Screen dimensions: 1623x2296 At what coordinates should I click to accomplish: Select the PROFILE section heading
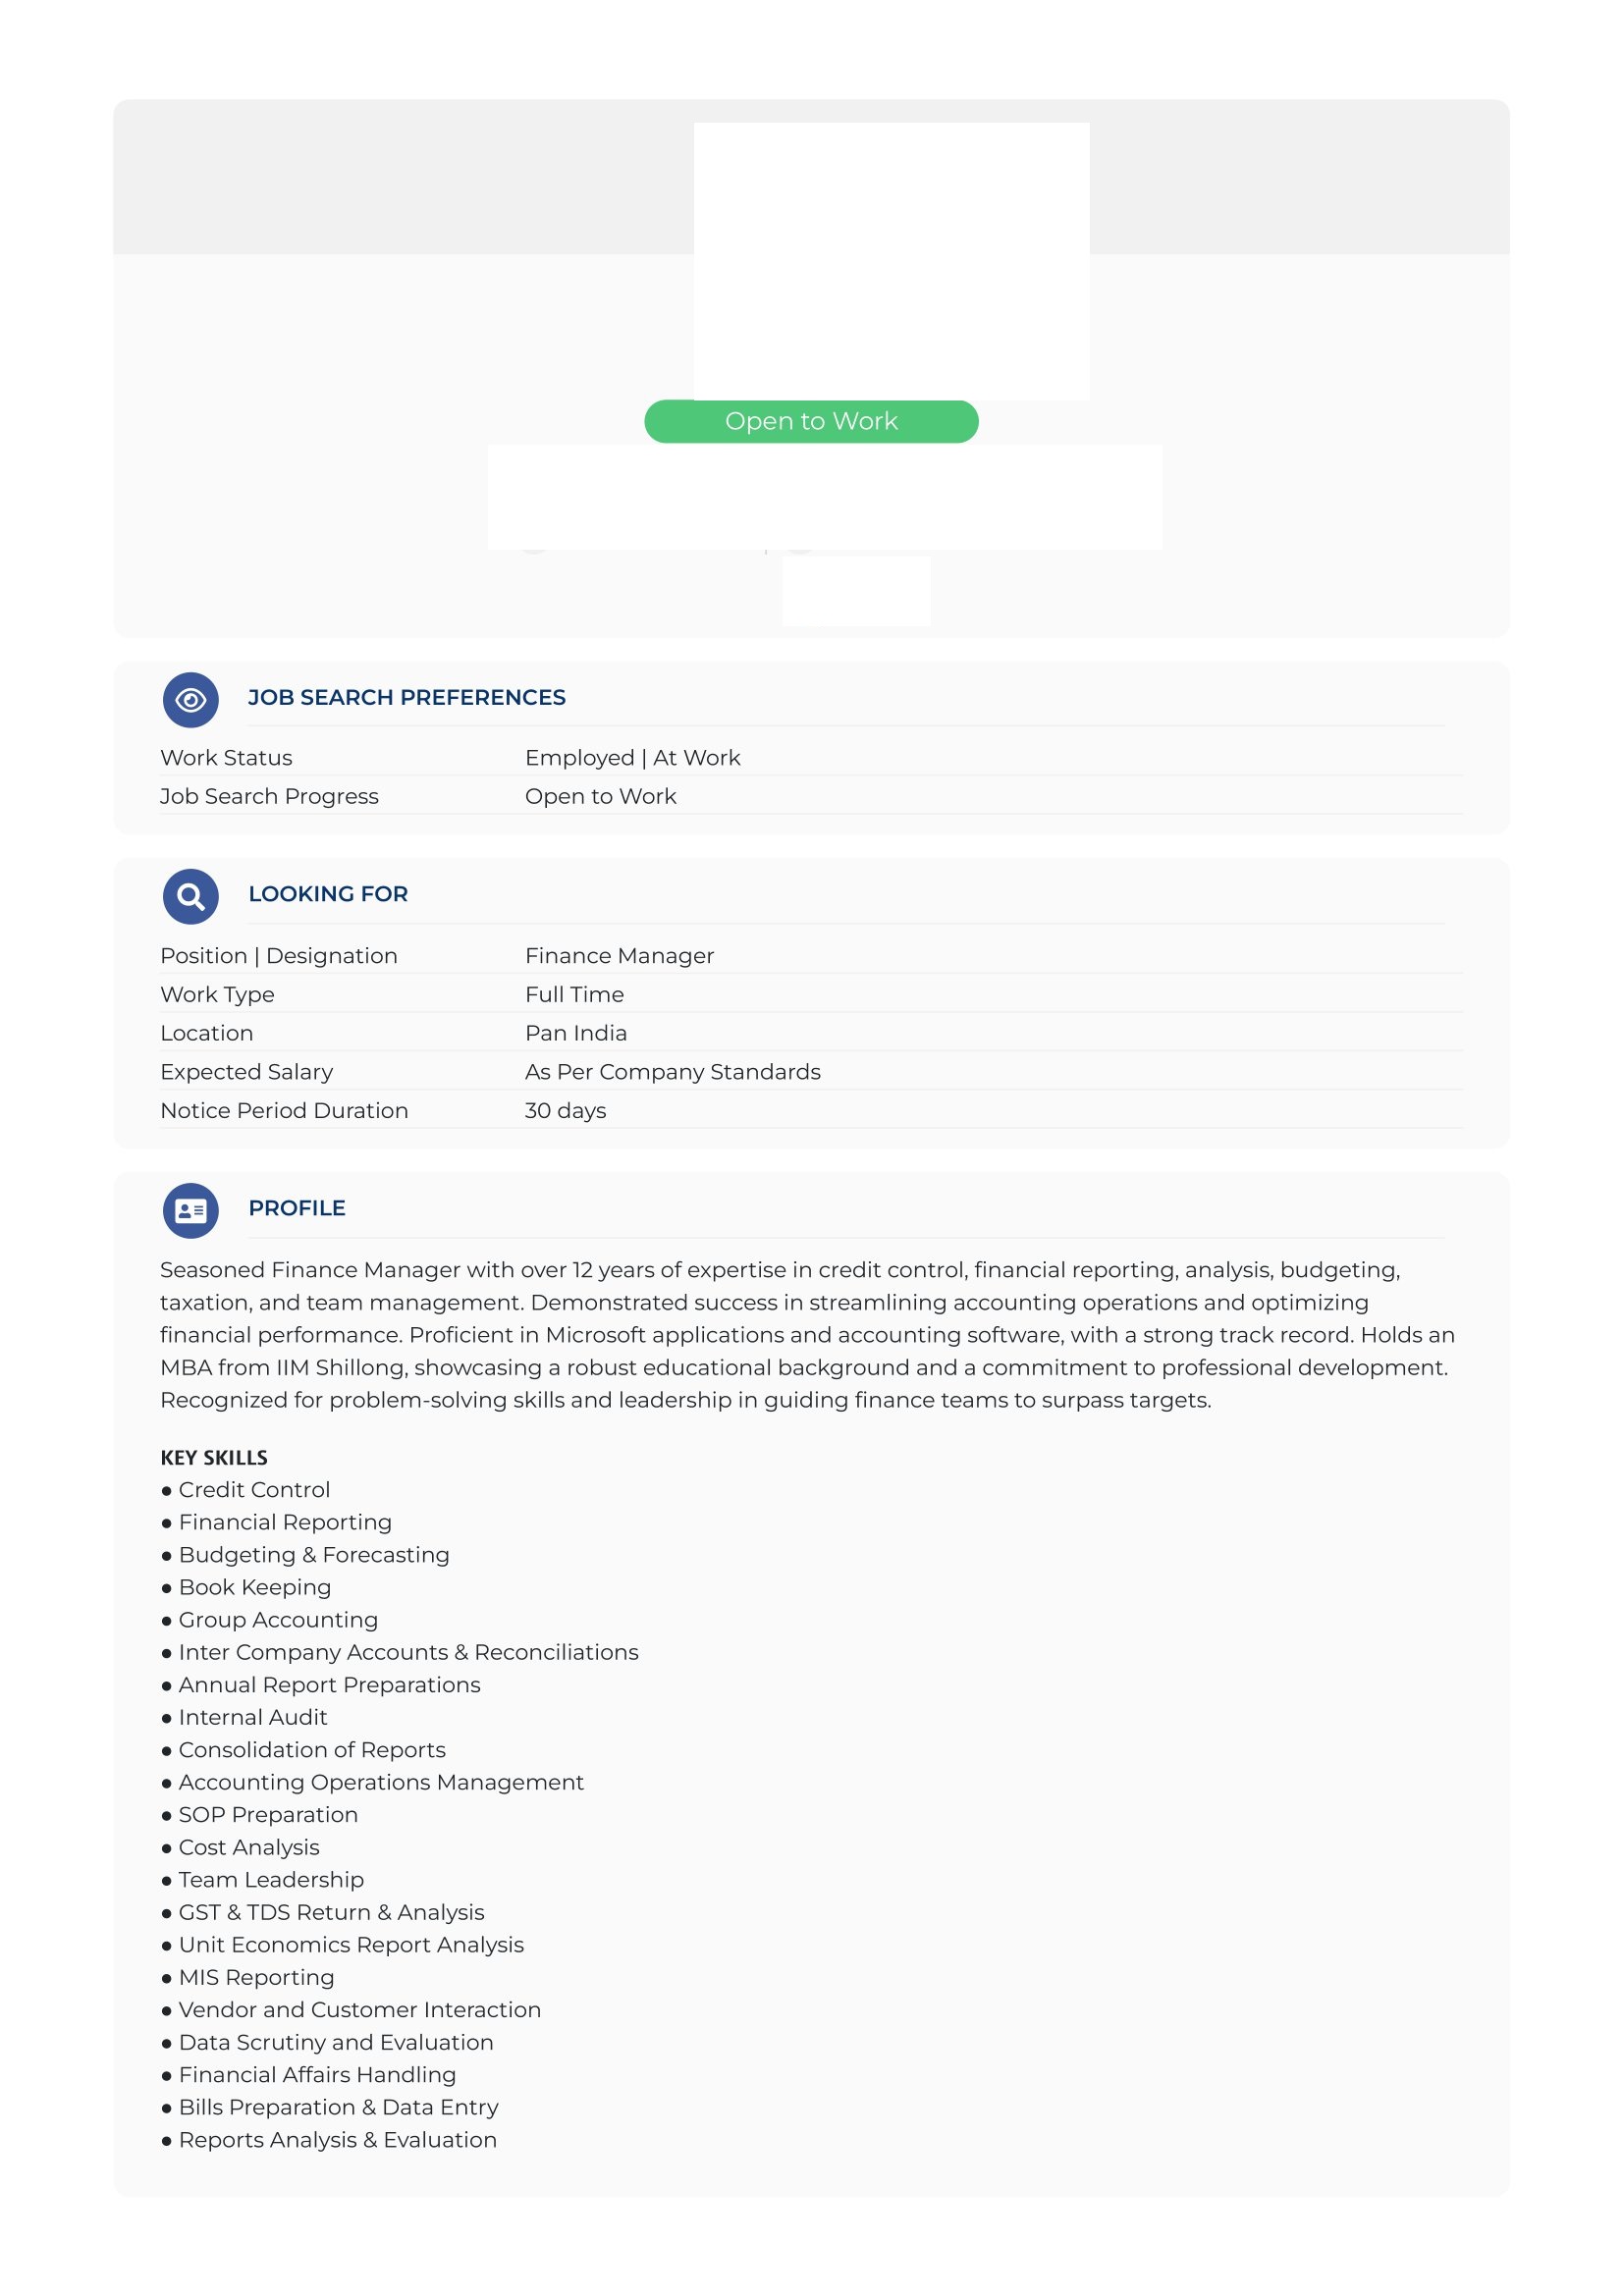(297, 1208)
